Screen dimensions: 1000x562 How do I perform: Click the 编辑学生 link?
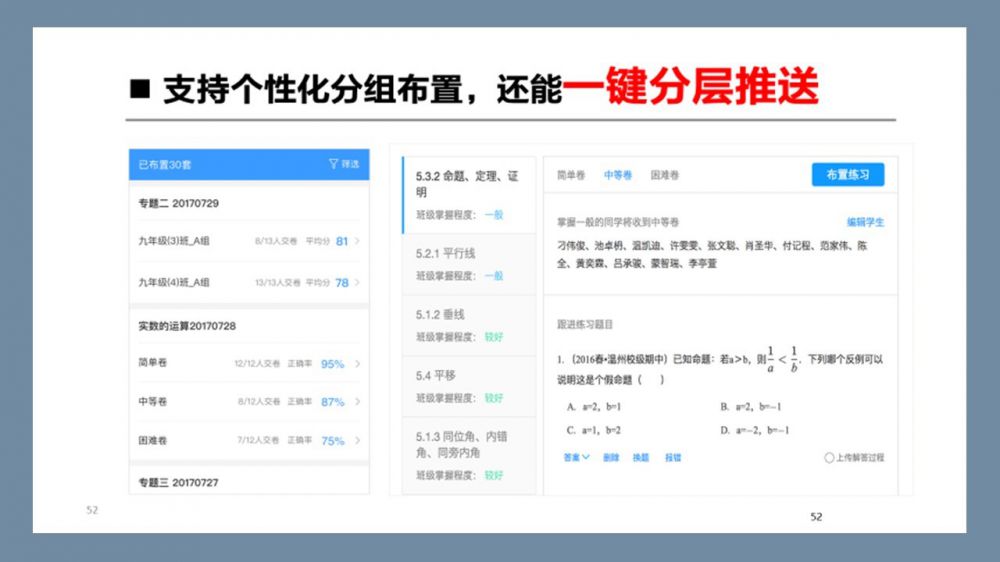pyautogui.click(x=865, y=222)
